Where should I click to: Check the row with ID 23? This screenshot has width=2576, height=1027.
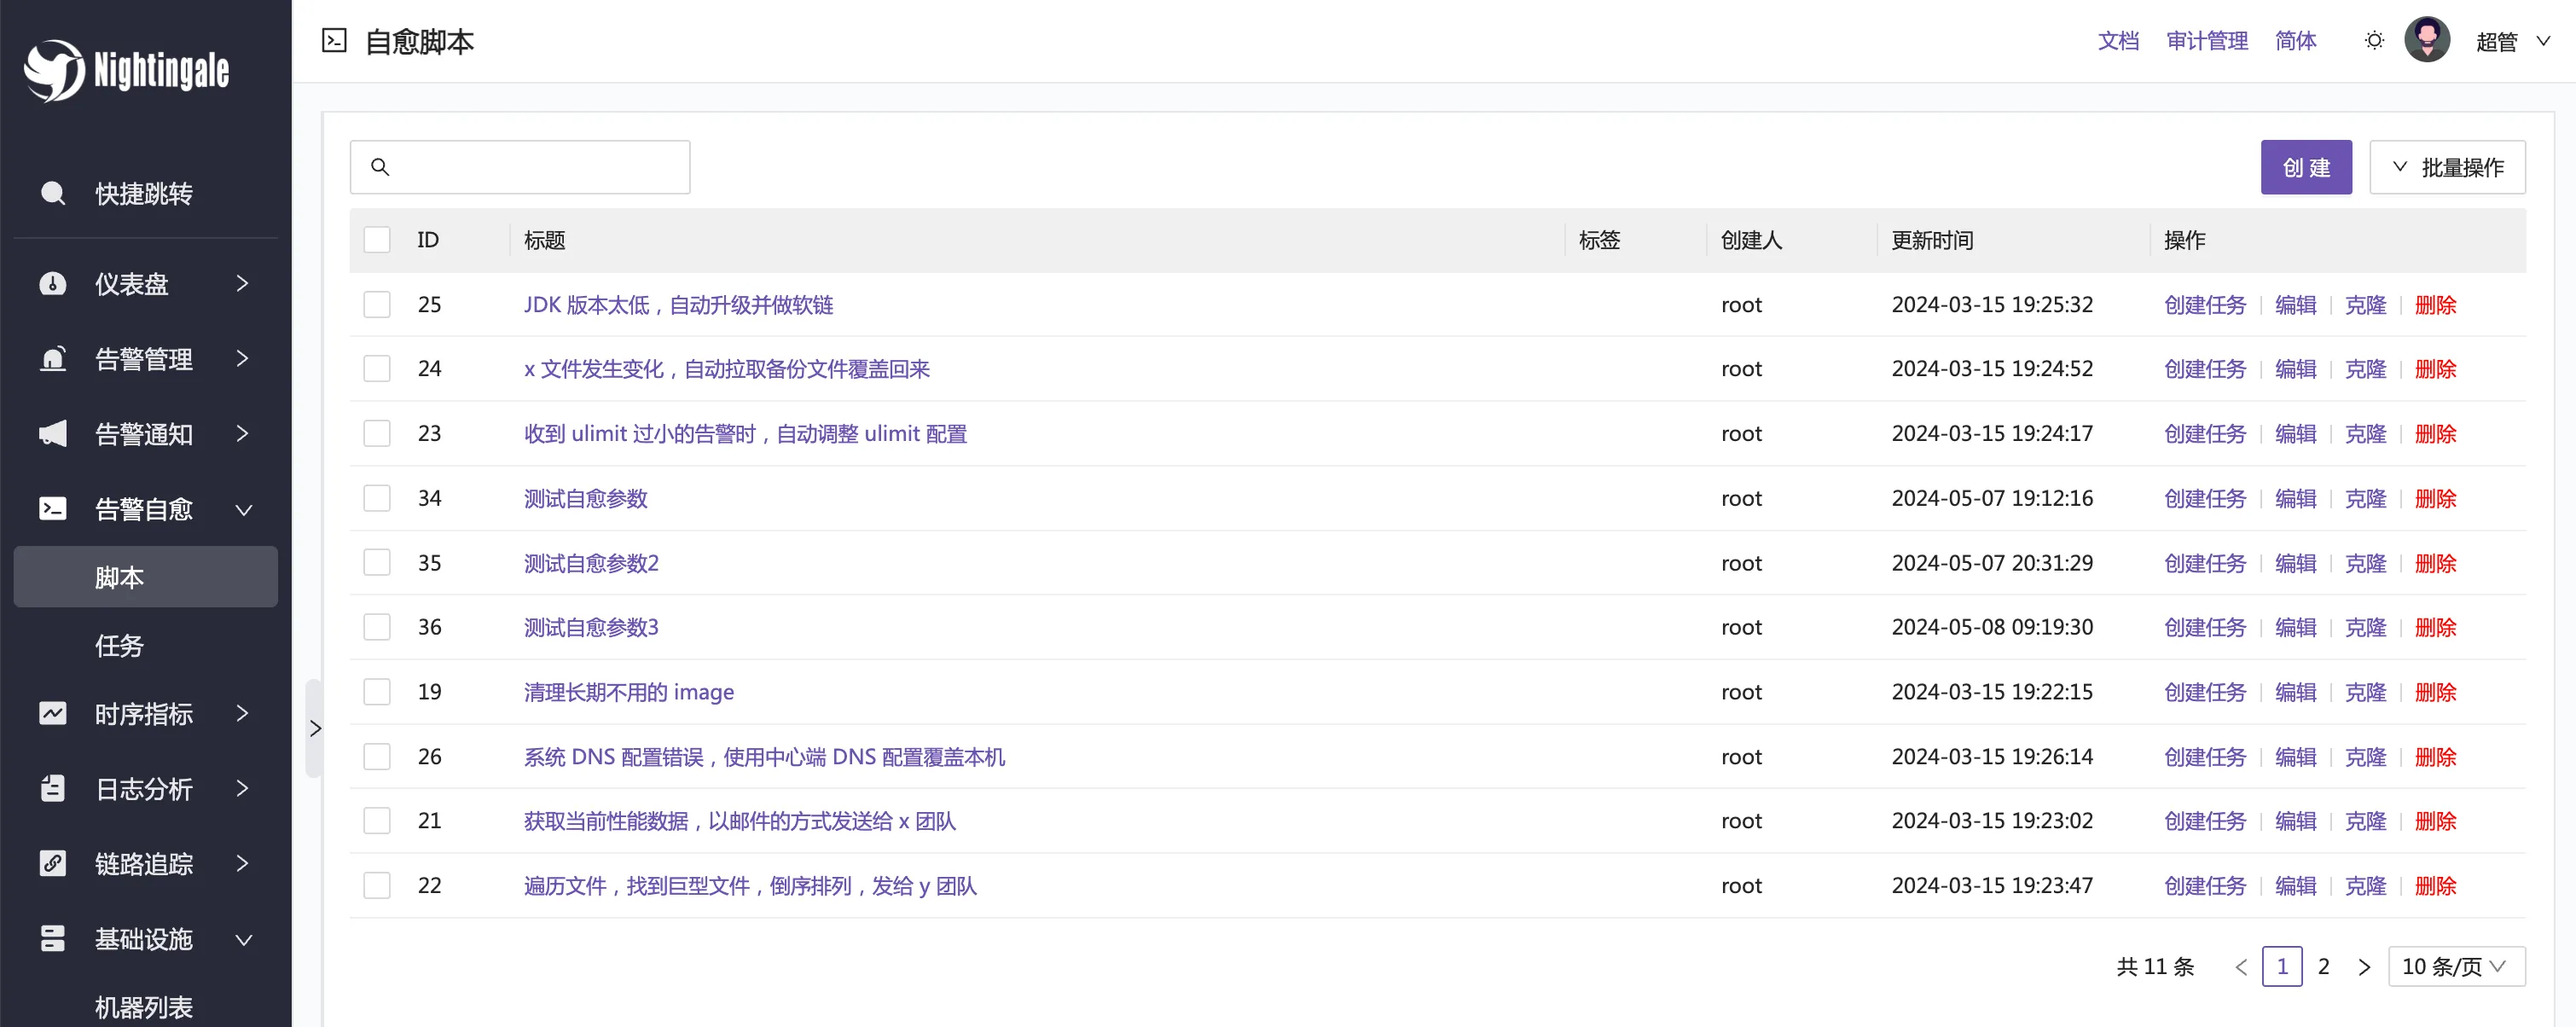point(377,433)
